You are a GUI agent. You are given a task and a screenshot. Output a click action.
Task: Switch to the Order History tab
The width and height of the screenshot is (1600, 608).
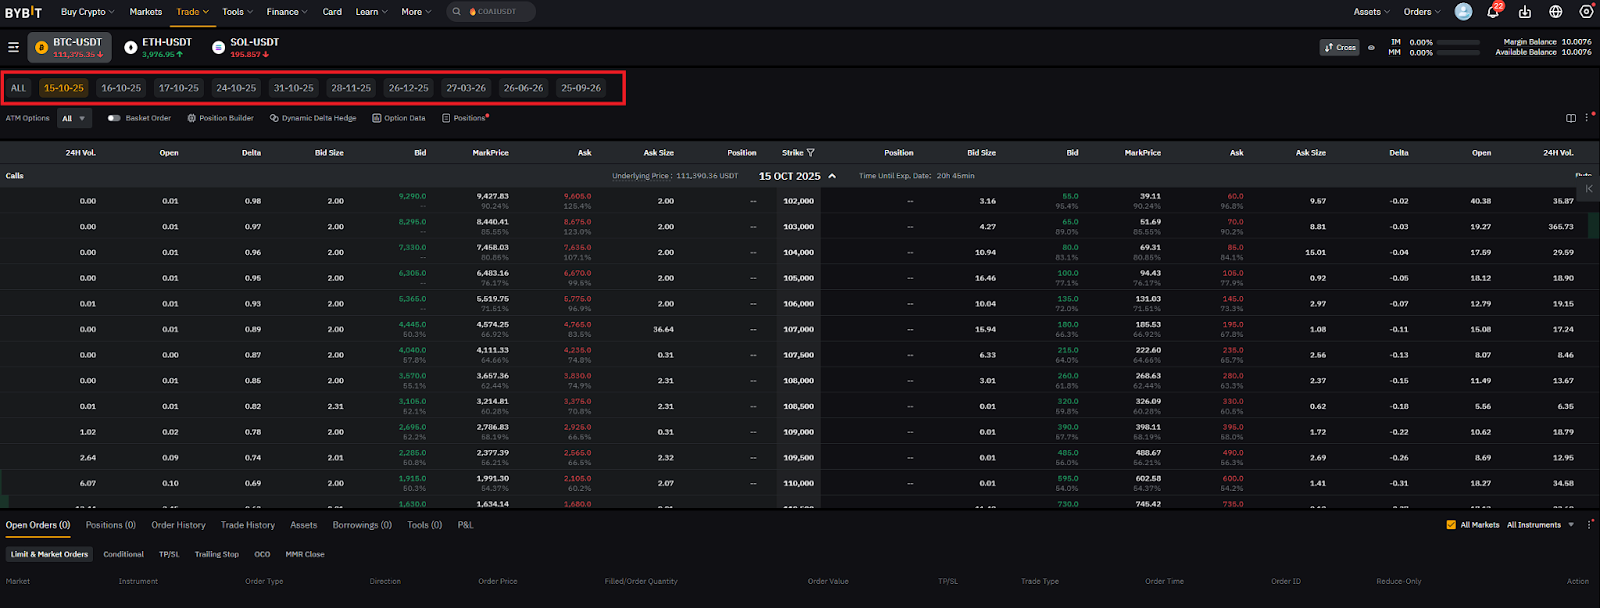178,524
